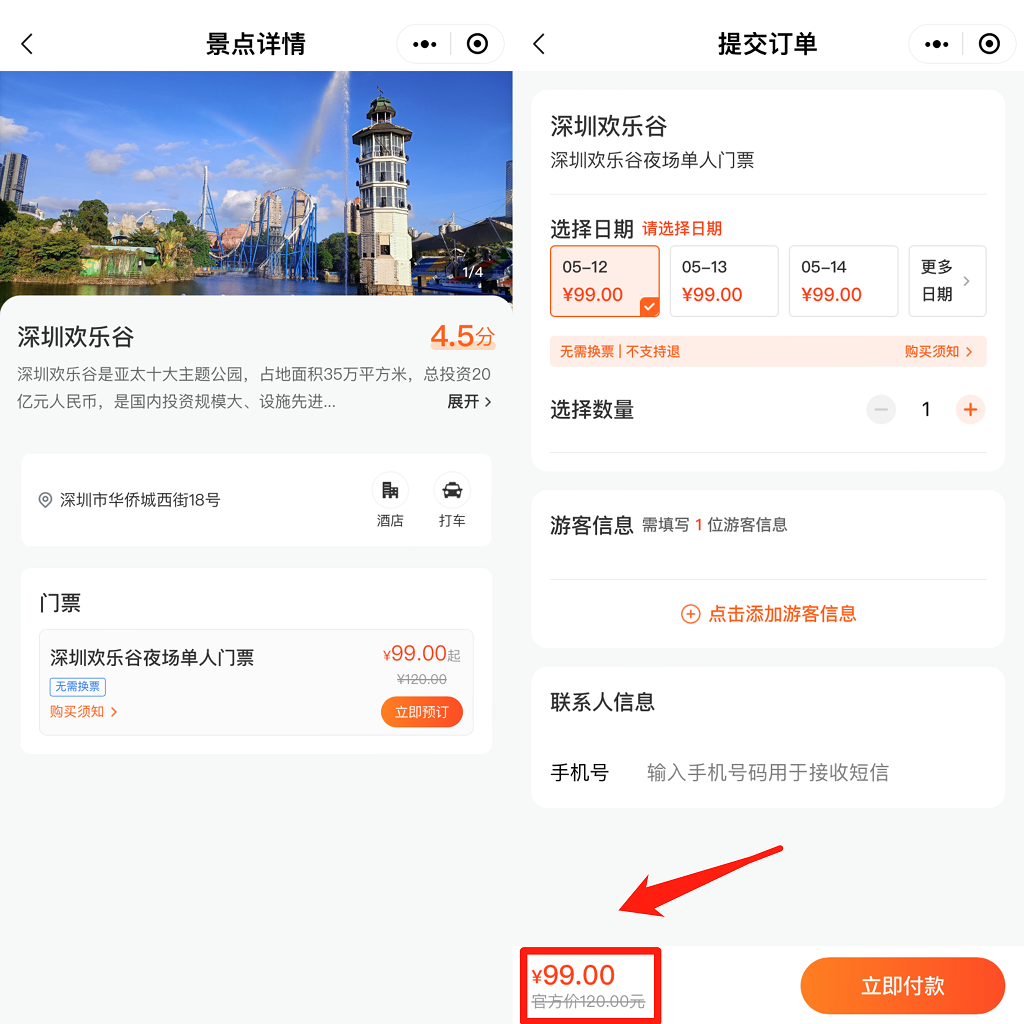
Task: Open 购买须知 in the pink notice bar
Action: click(938, 352)
